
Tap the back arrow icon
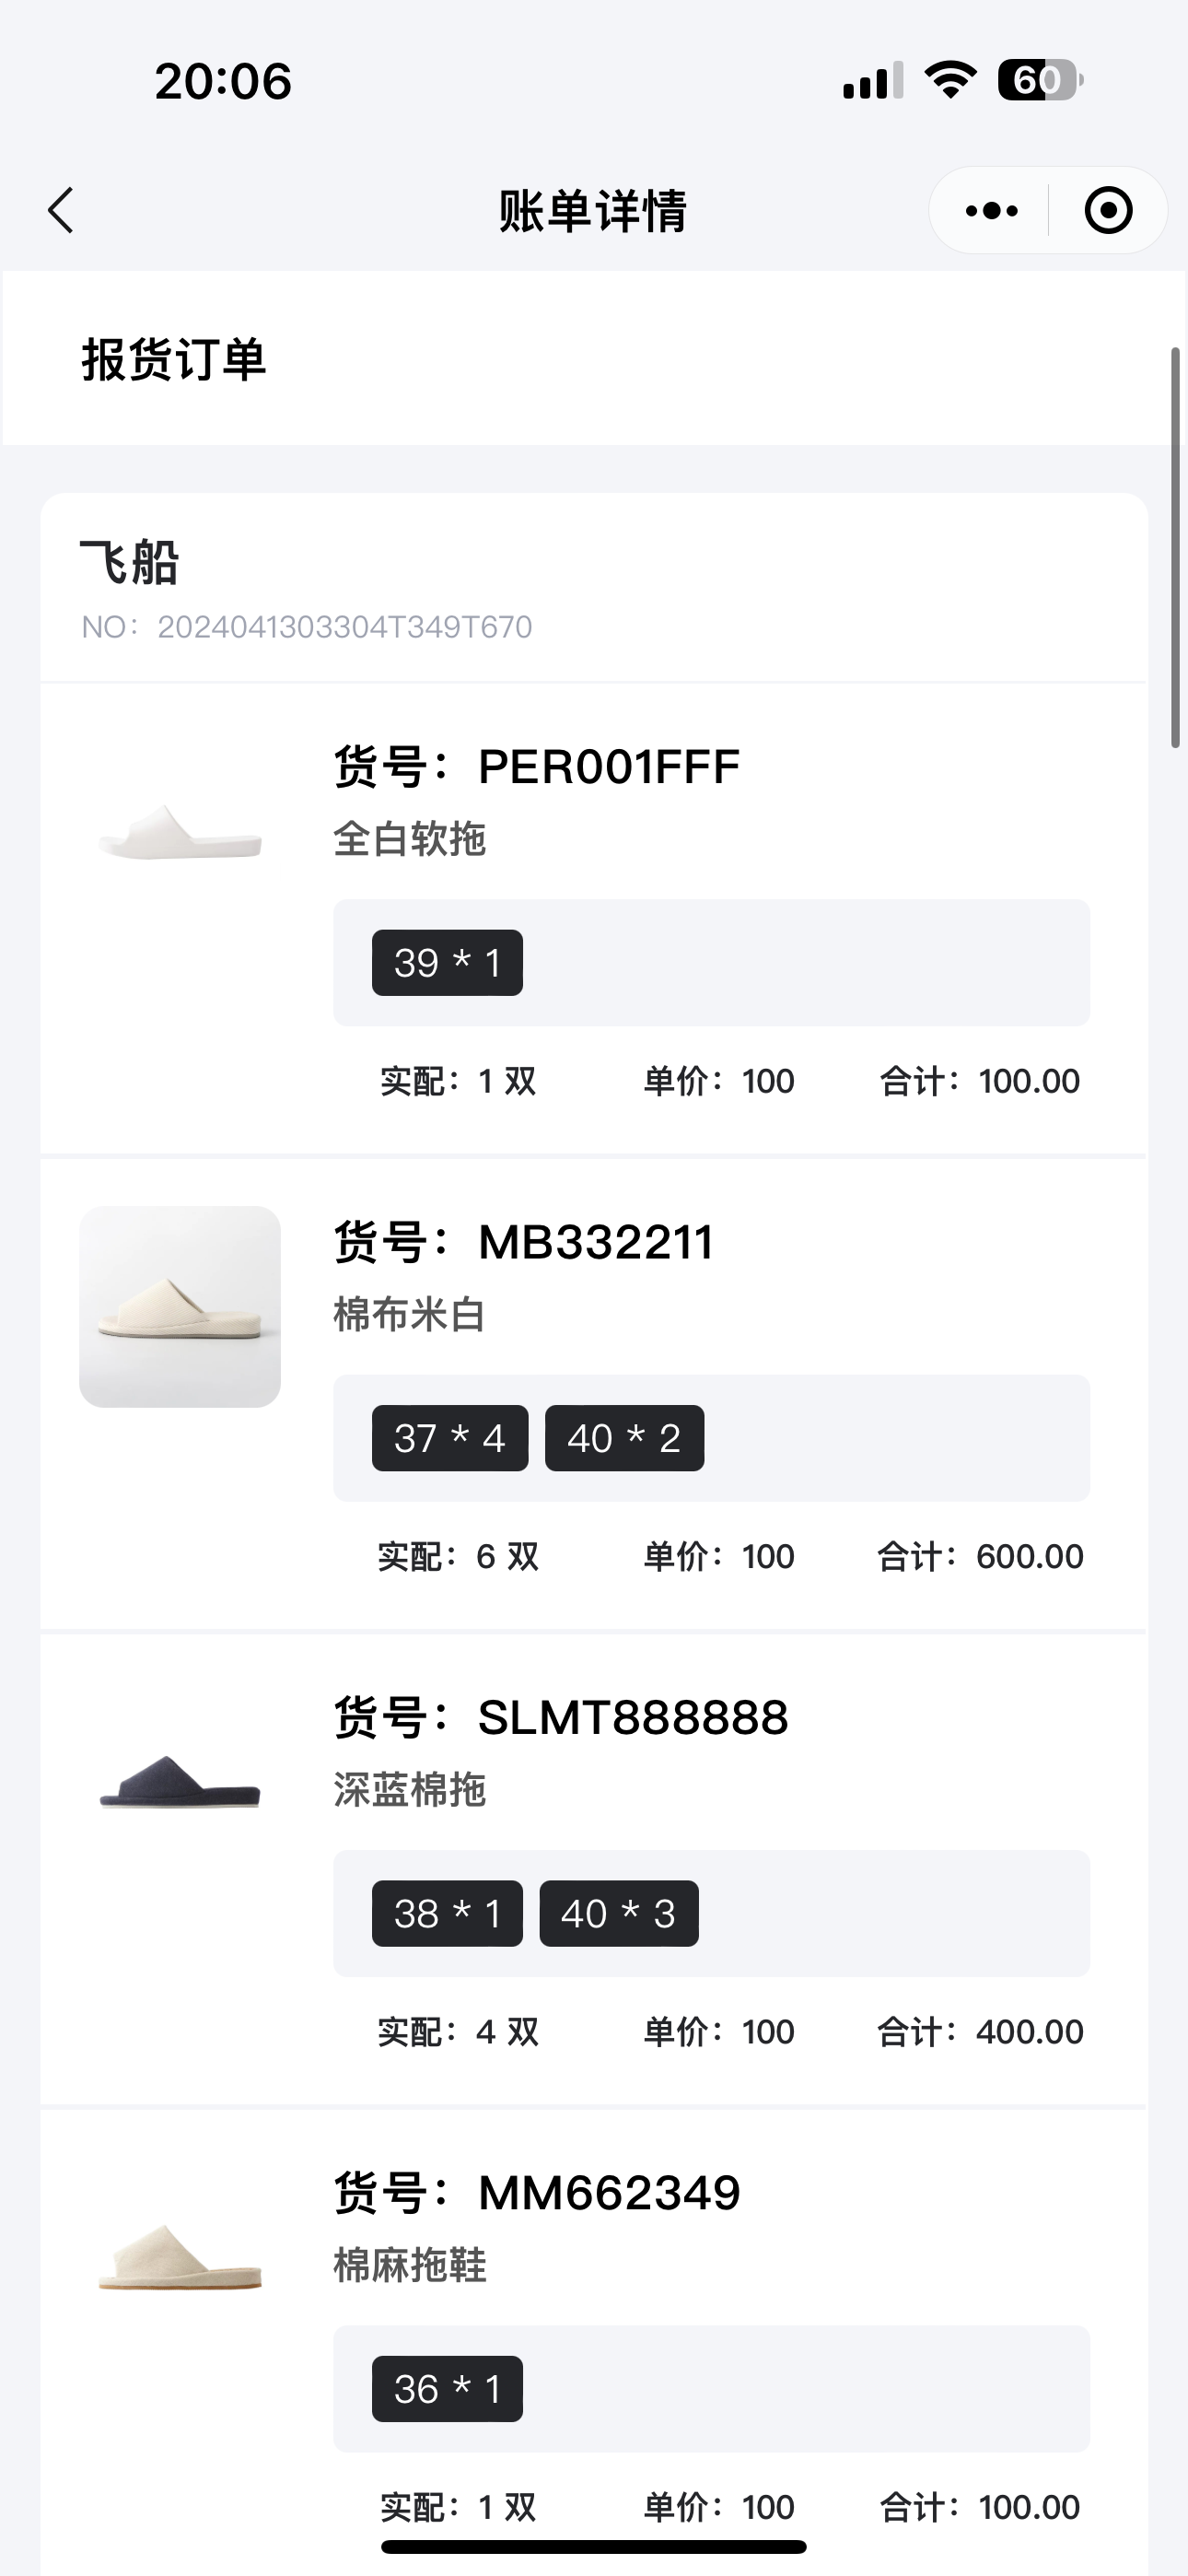coord(62,210)
